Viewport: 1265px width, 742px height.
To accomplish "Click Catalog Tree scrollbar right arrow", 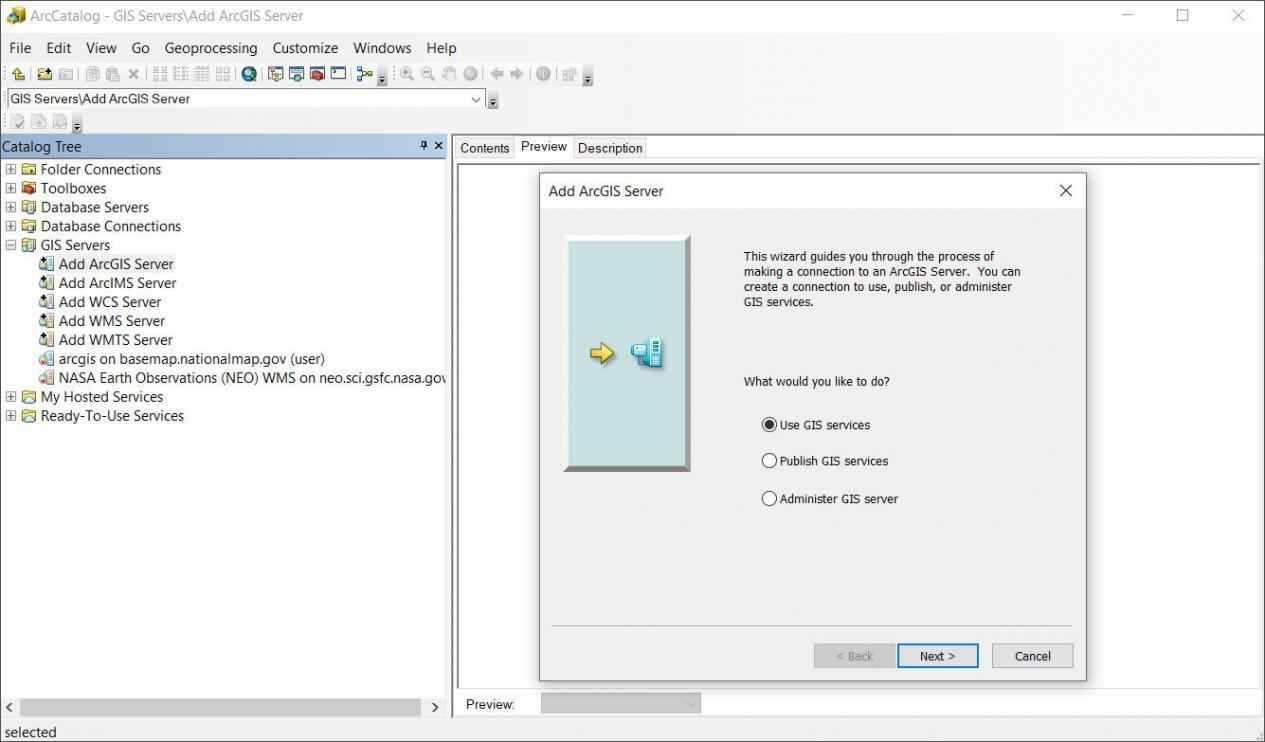I will 434,707.
